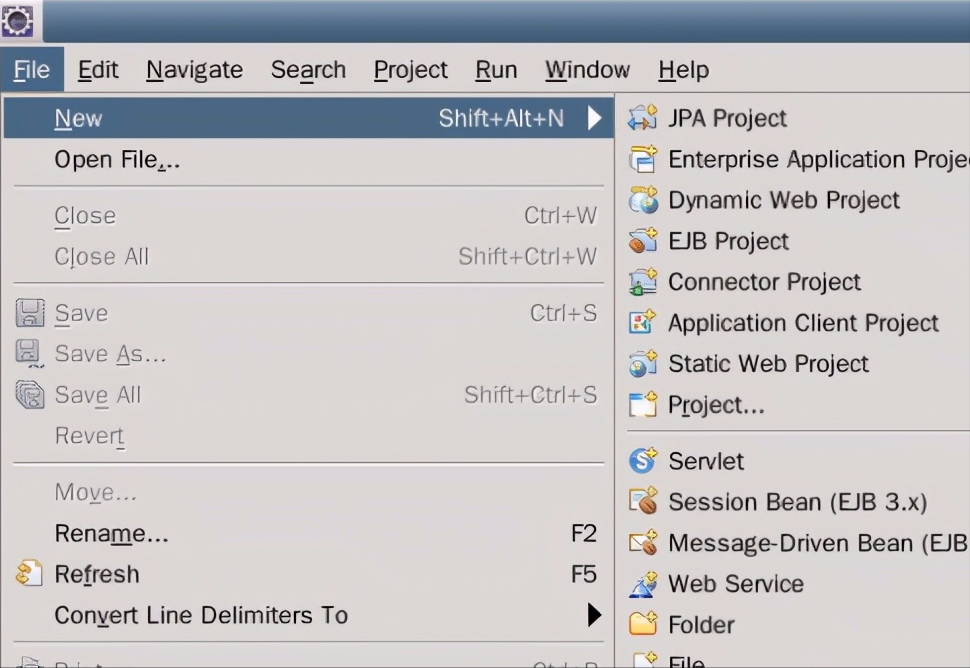Click the Connector Project icon
970x668 pixels.
click(643, 281)
